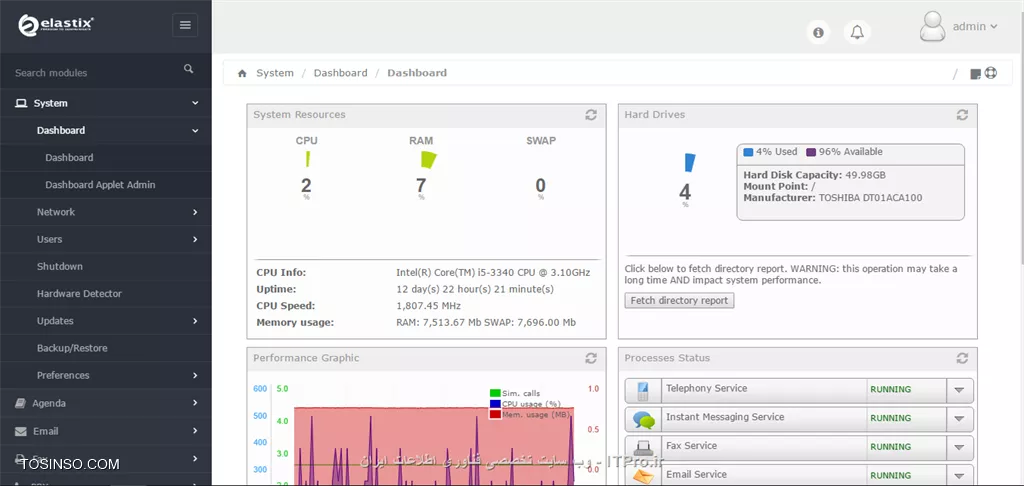Click the sticky note icon near breadcrumb
The height and width of the screenshot is (486, 1024).
(x=976, y=74)
